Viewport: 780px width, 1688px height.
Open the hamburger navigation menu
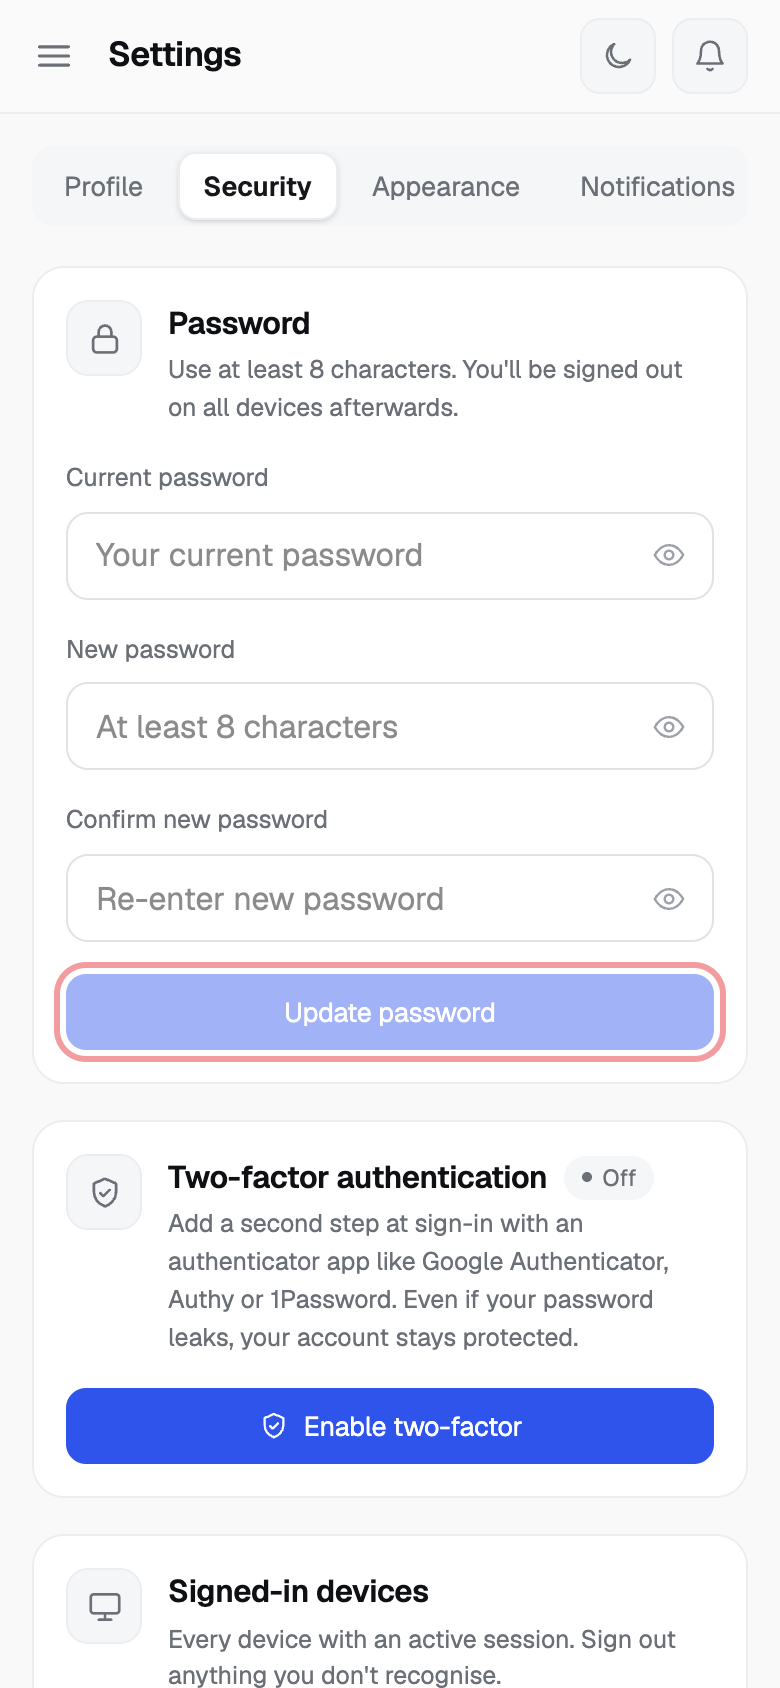tap(54, 56)
